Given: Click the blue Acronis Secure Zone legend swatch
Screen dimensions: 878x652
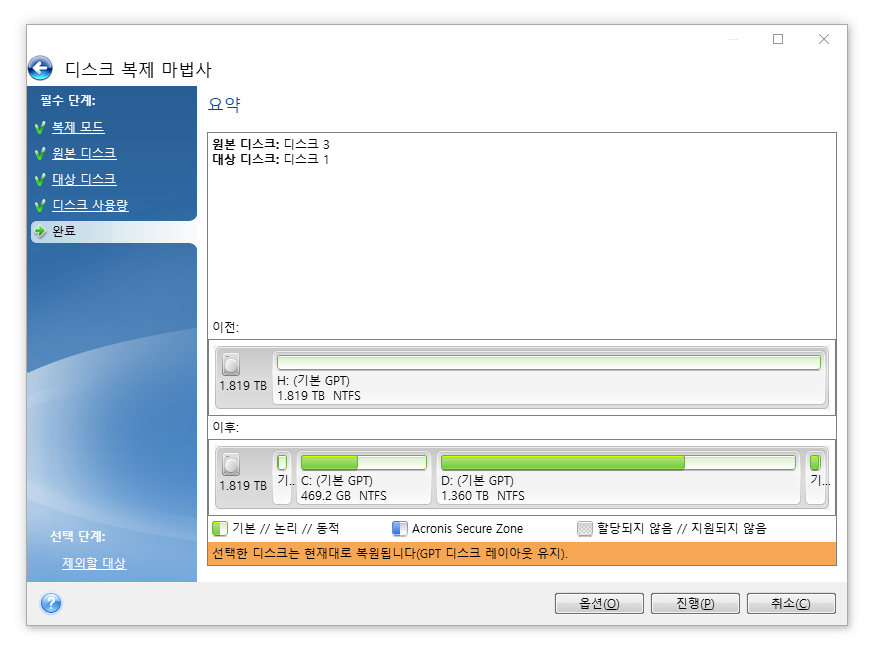Looking at the screenshot, I should [400, 529].
